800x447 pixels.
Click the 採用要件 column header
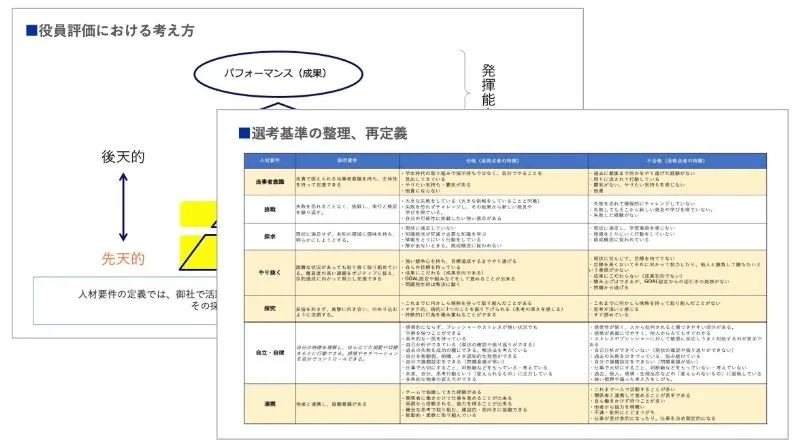pos(347,161)
